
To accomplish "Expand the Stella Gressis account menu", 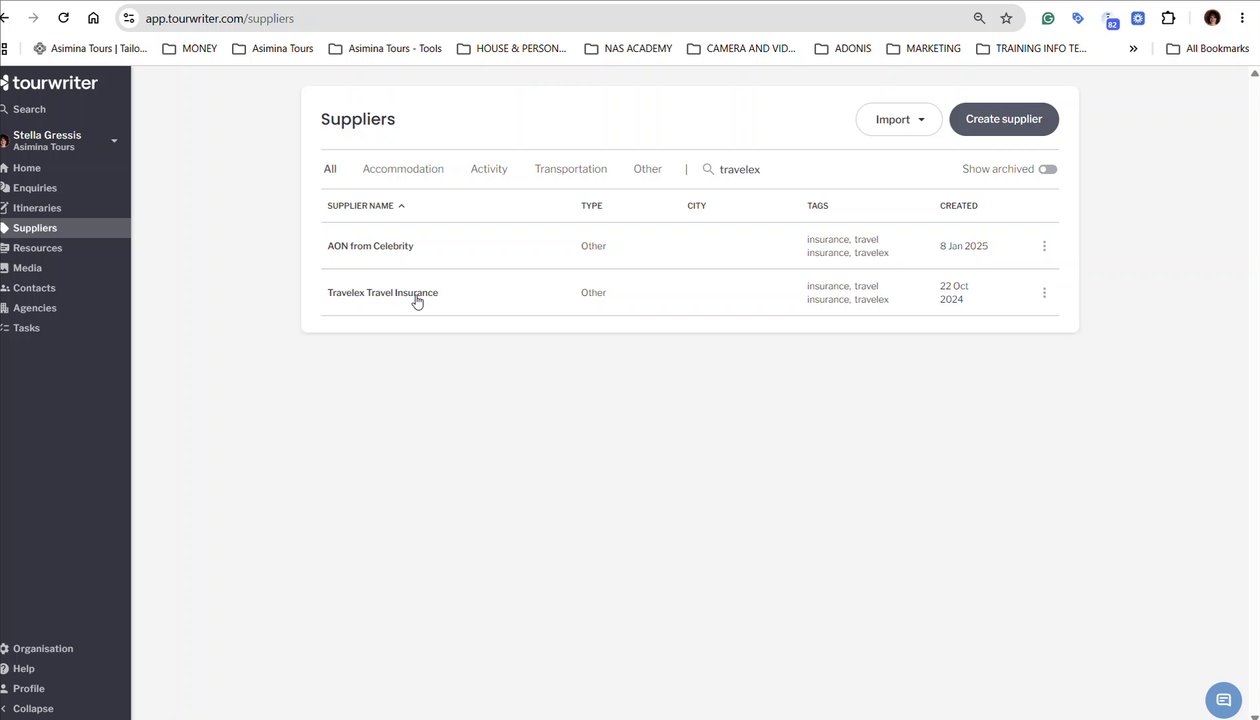I will pos(114,141).
